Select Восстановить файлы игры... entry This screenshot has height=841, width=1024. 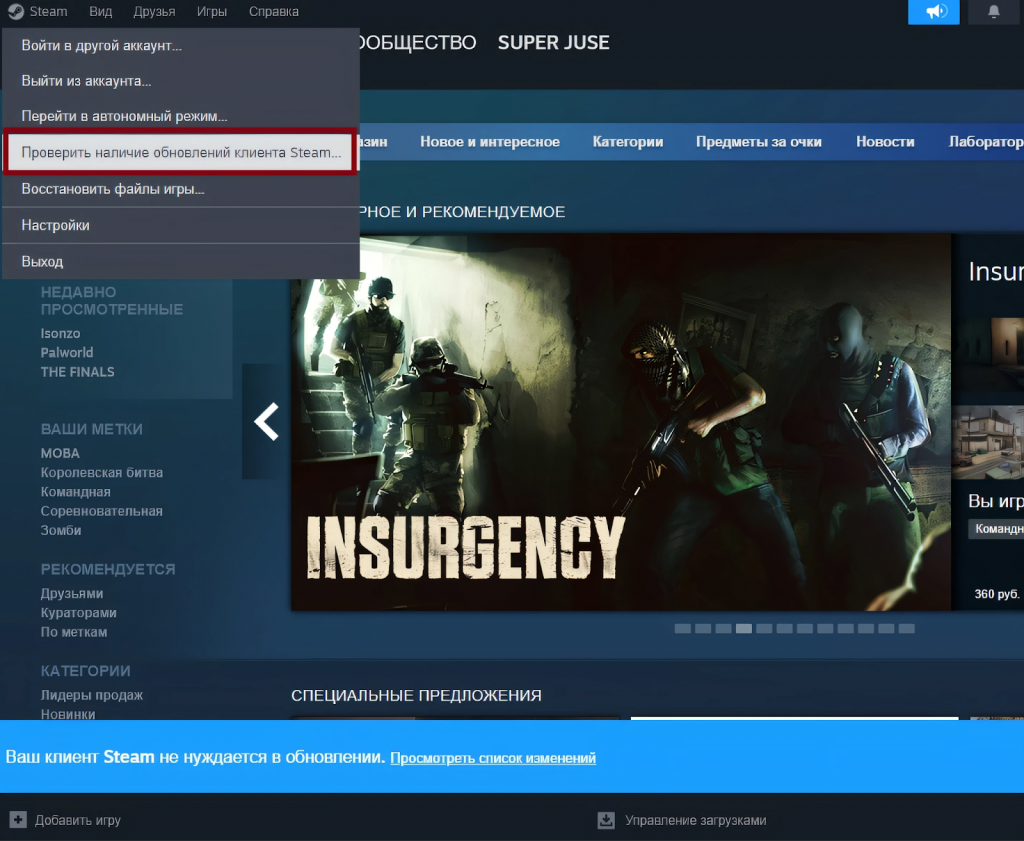181,189
